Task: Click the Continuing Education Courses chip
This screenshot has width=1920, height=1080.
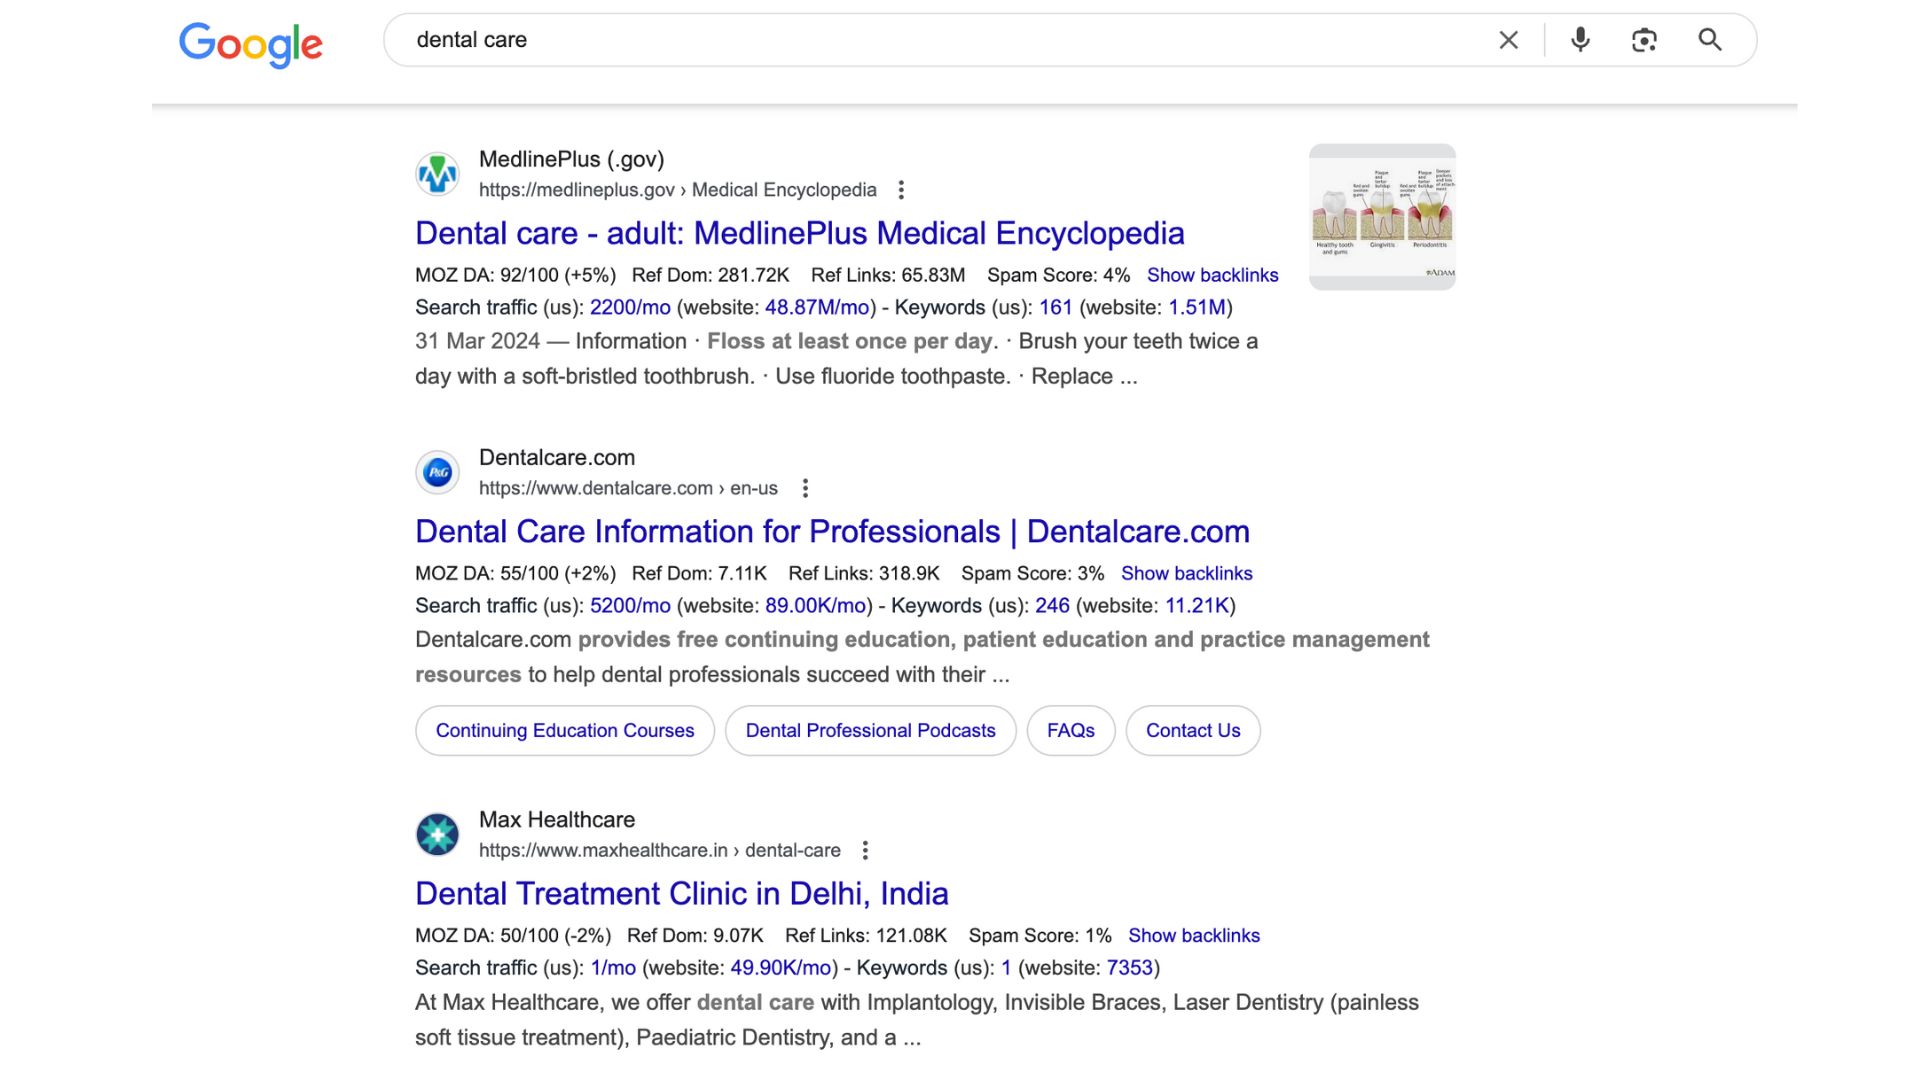Action: (x=565, y=730)
